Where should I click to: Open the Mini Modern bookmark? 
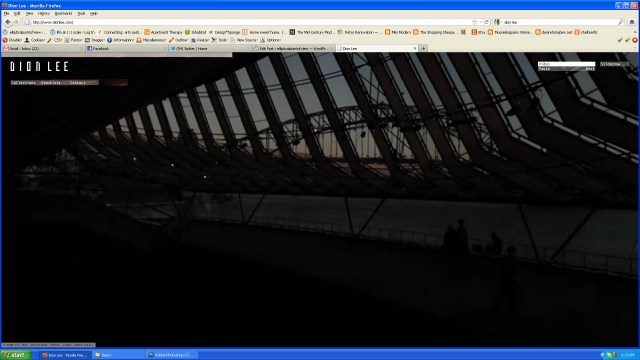398,32
